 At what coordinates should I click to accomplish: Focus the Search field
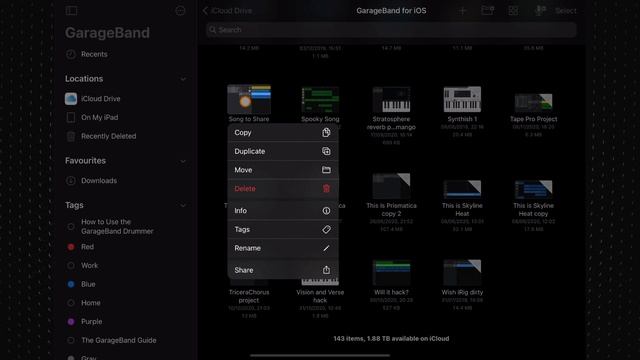(391, 30)
